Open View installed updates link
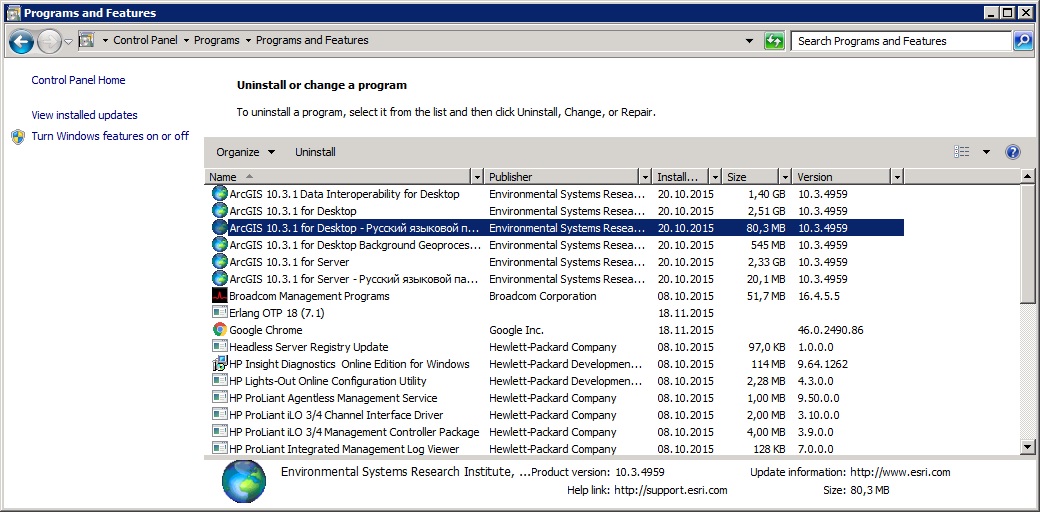 click(84, 115)
